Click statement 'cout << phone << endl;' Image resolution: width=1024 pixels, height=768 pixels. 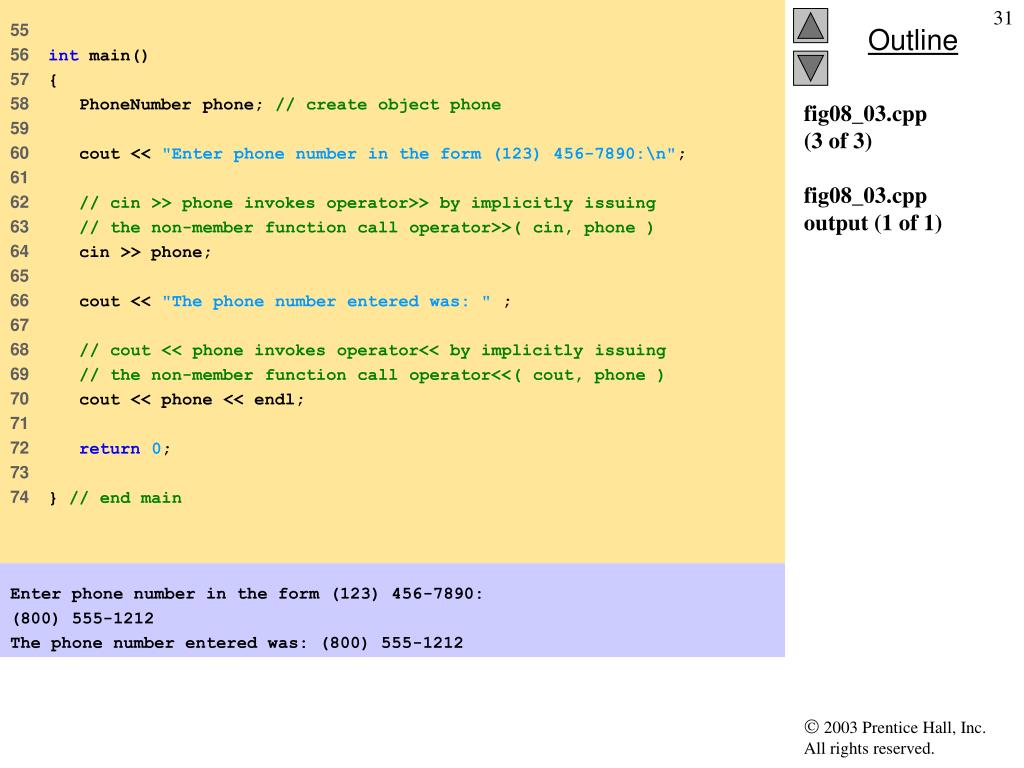point(191,400)
